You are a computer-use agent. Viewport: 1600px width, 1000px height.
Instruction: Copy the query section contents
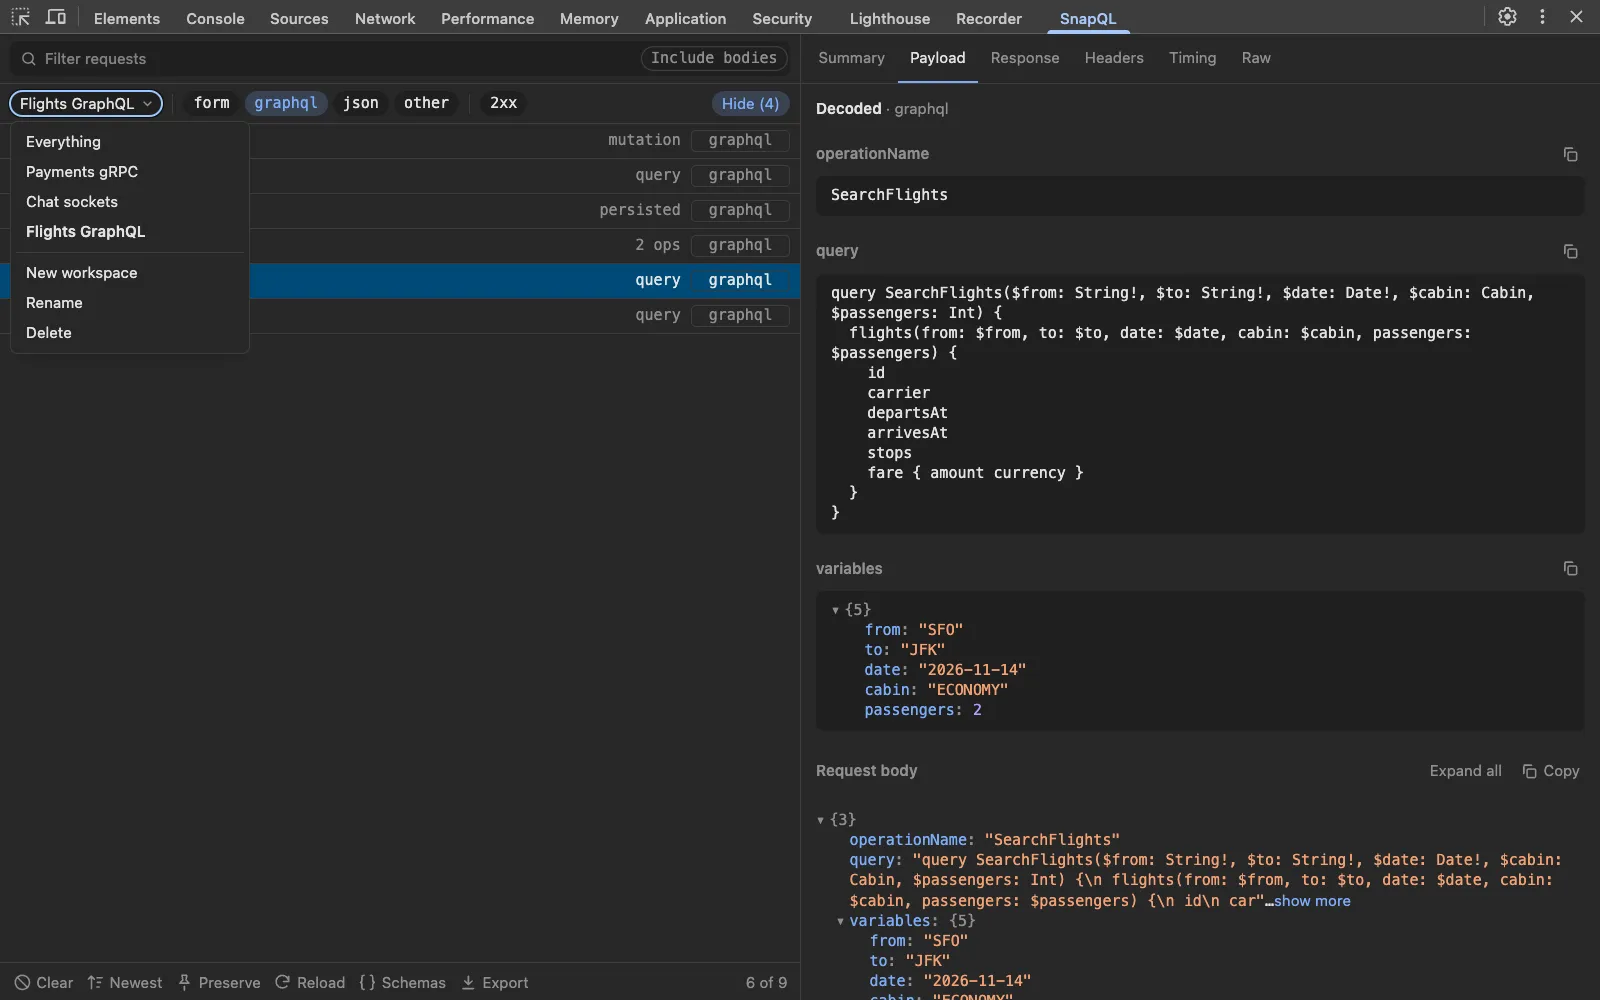(x=1570, y=251)
